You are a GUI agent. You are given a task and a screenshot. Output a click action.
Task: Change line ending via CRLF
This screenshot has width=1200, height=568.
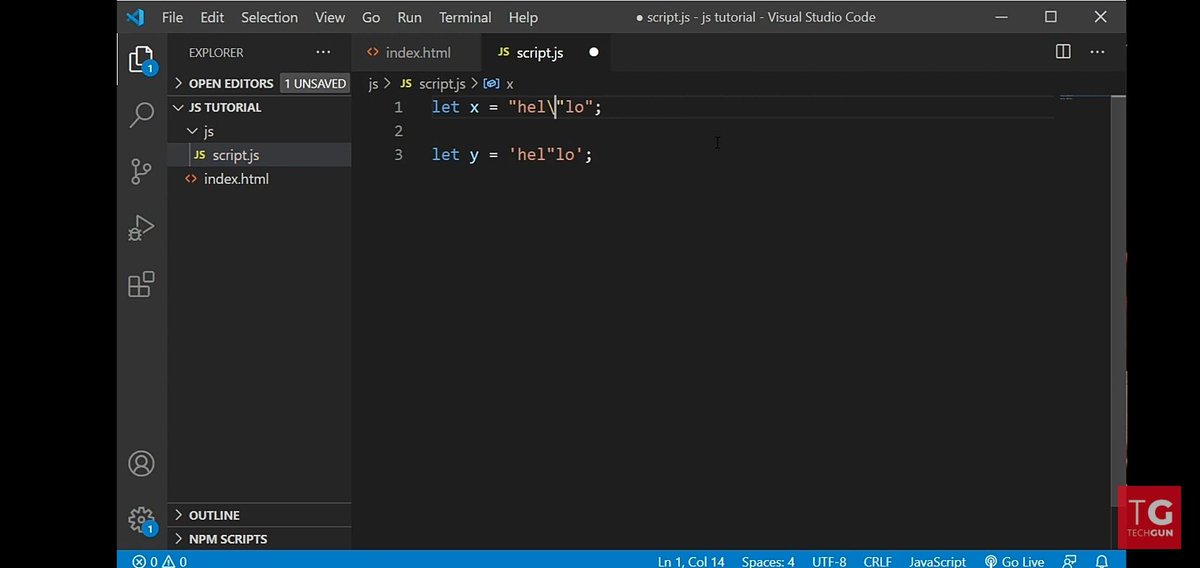(877, 561)
